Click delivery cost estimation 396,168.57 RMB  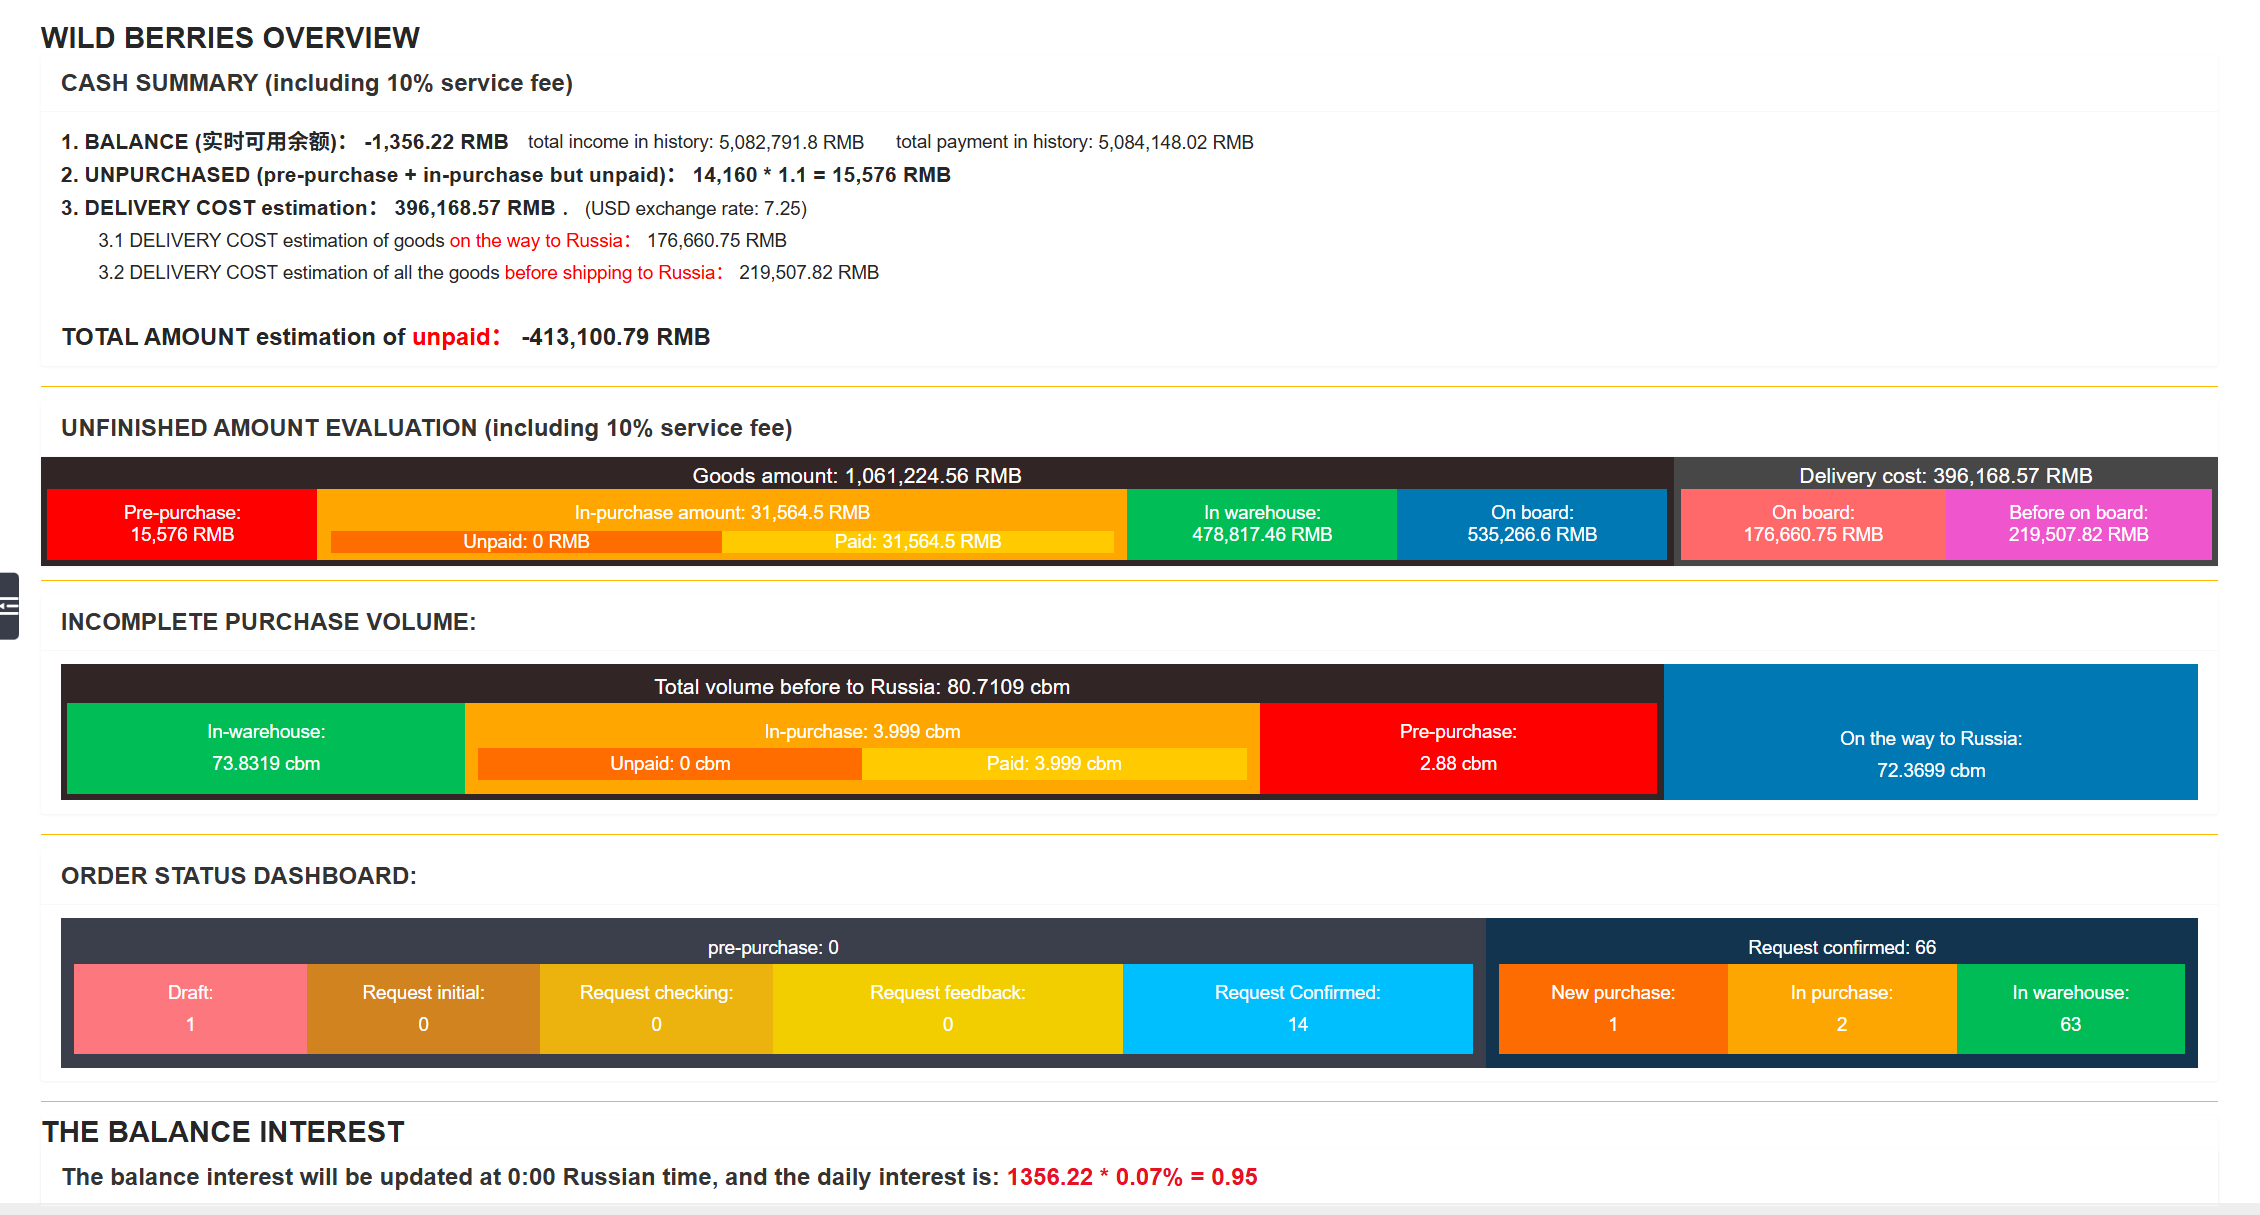point(475,208)
